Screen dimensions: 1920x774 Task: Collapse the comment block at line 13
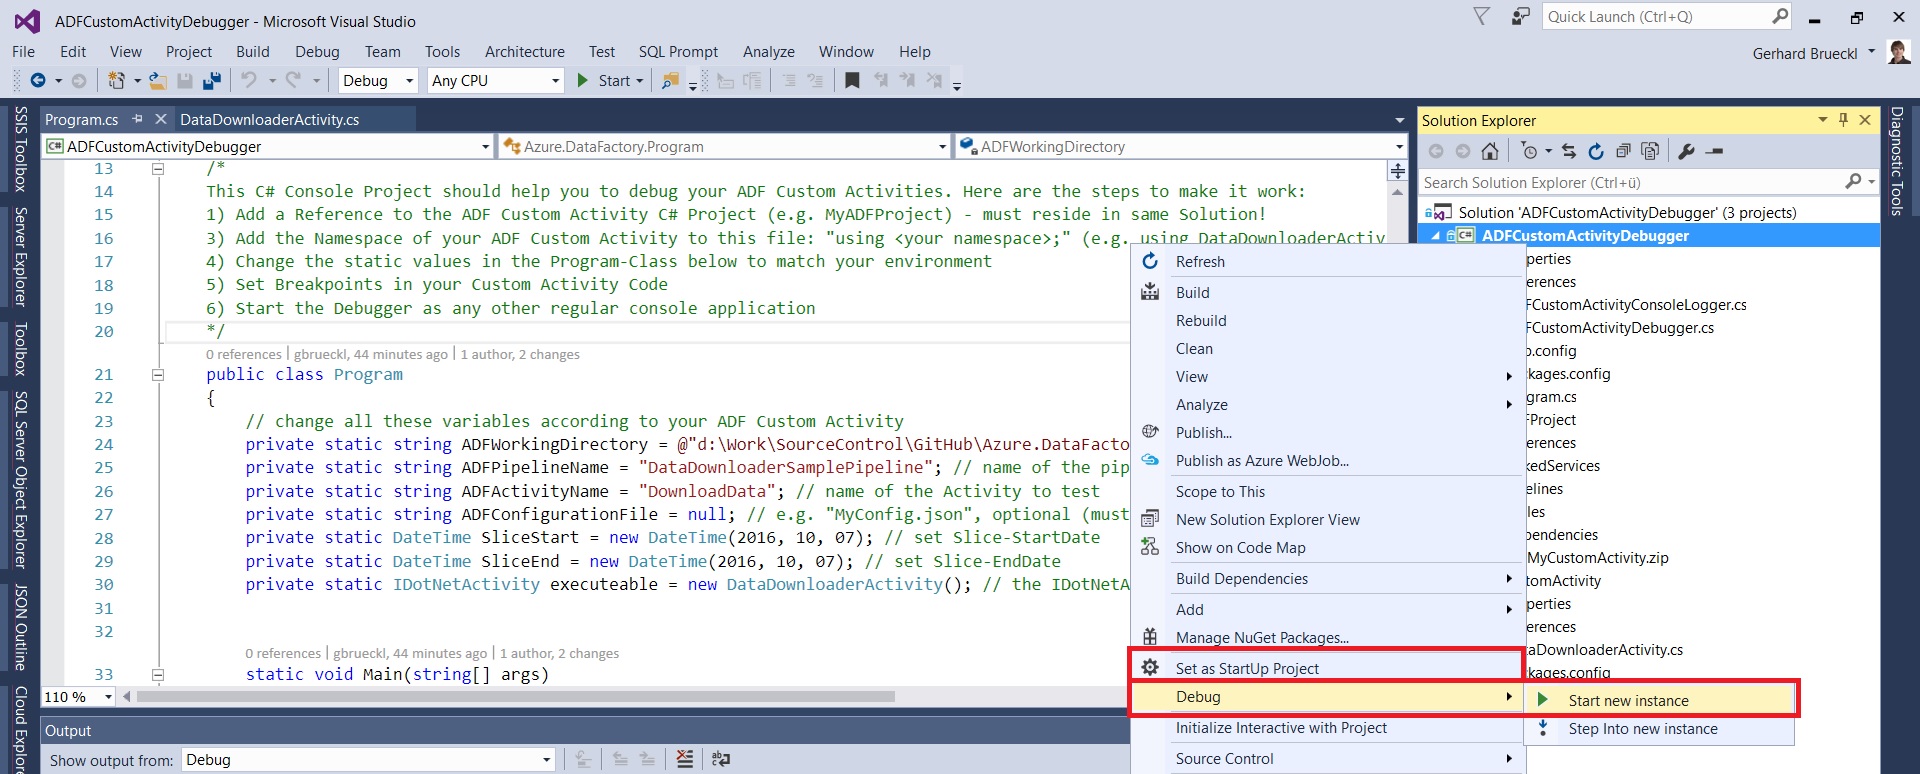(158, 169)
